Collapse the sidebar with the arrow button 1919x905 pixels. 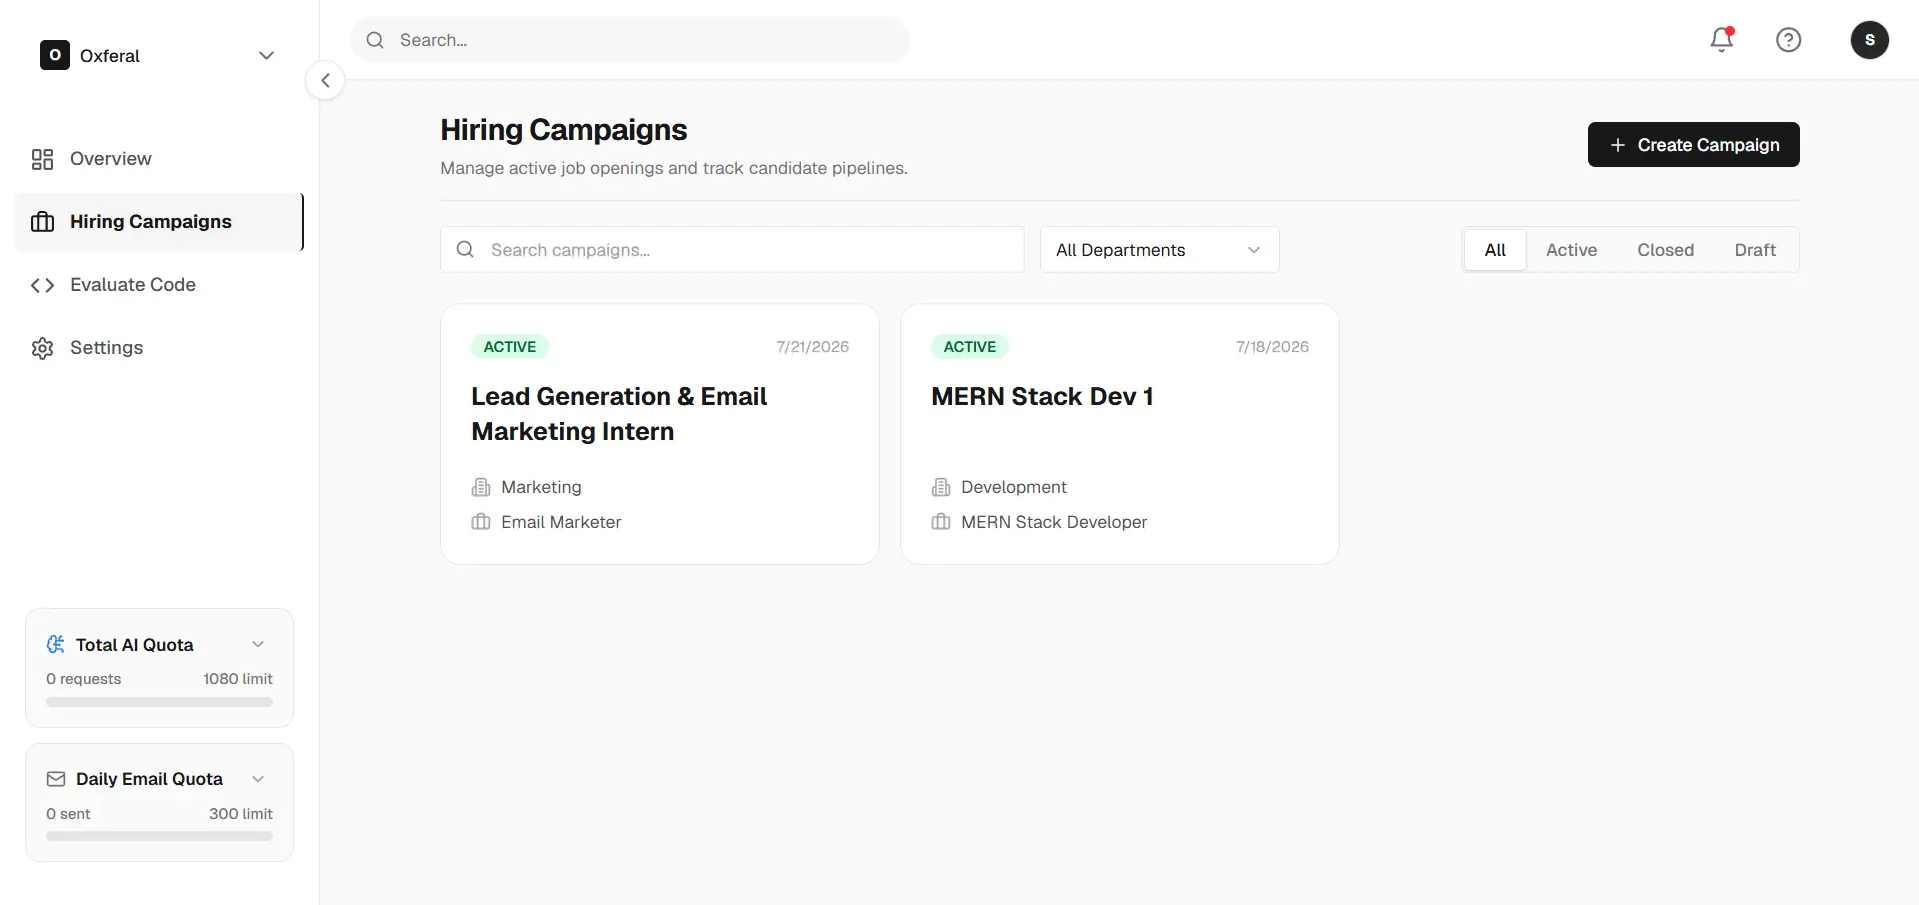pyautogui.click(x=325, y=81)
